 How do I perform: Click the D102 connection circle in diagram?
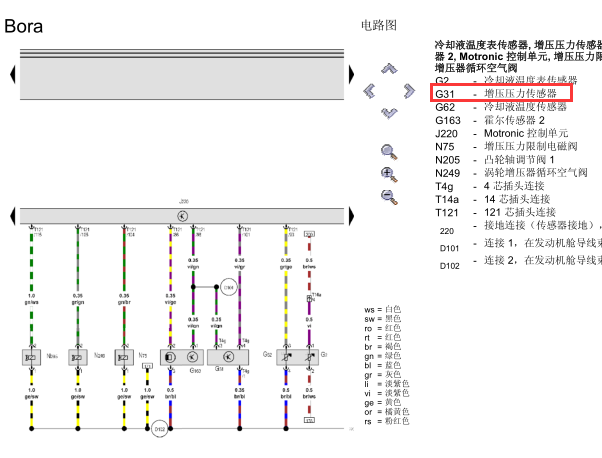tap(159, 429)
